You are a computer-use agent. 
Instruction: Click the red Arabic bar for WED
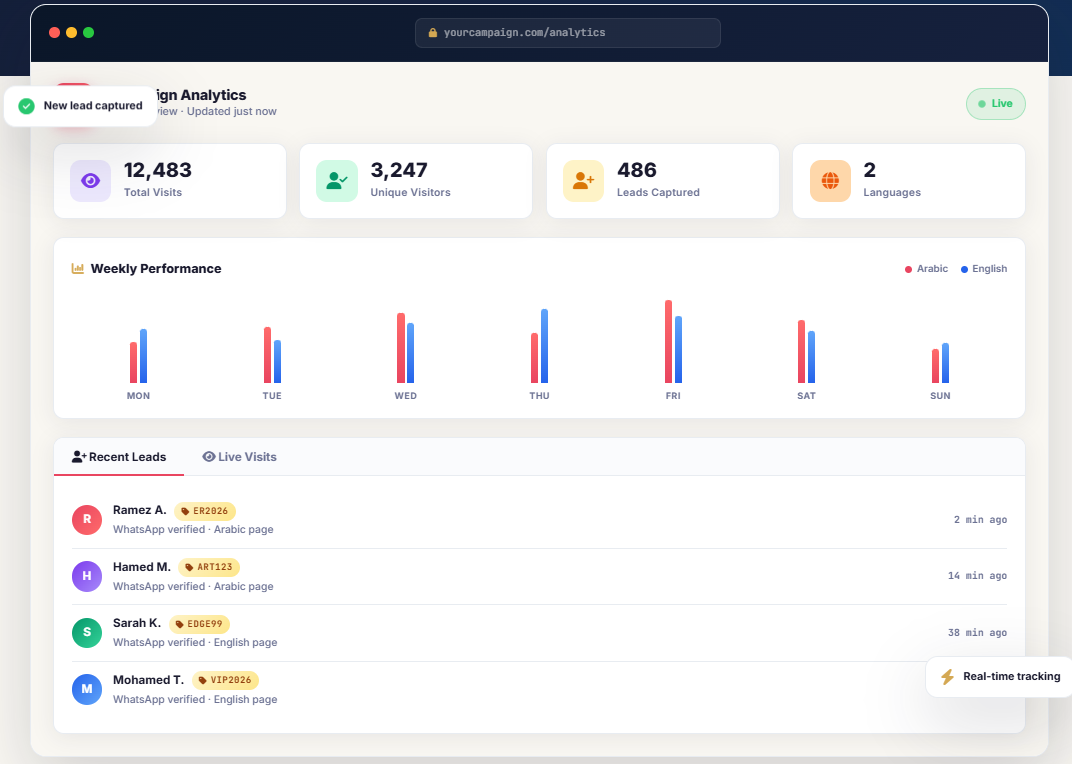point(401,348)
